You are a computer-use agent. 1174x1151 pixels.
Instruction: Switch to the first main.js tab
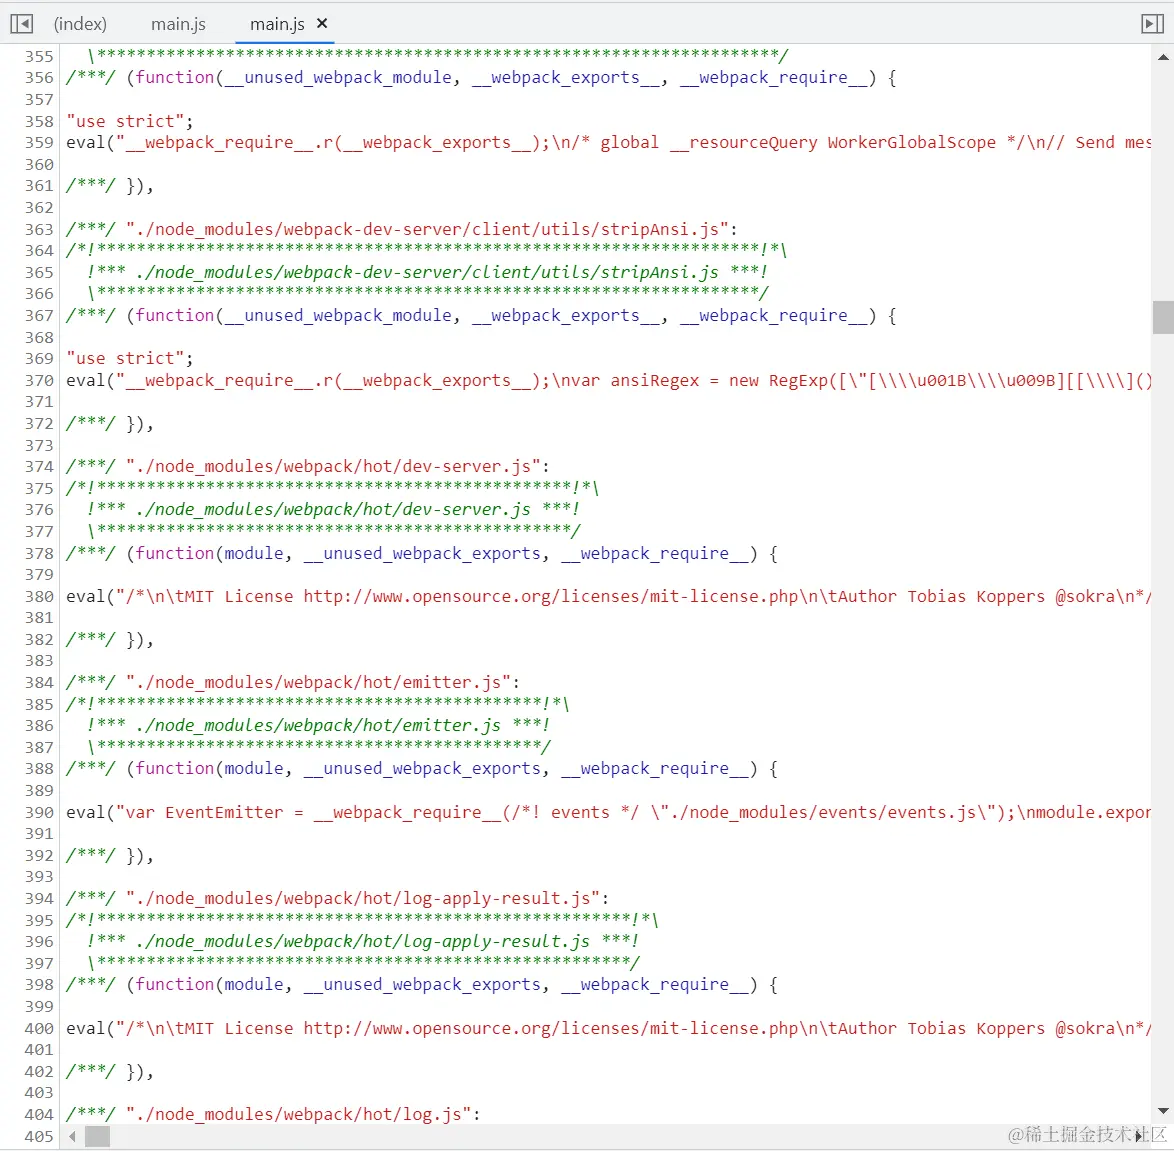[x=178, y=24]
